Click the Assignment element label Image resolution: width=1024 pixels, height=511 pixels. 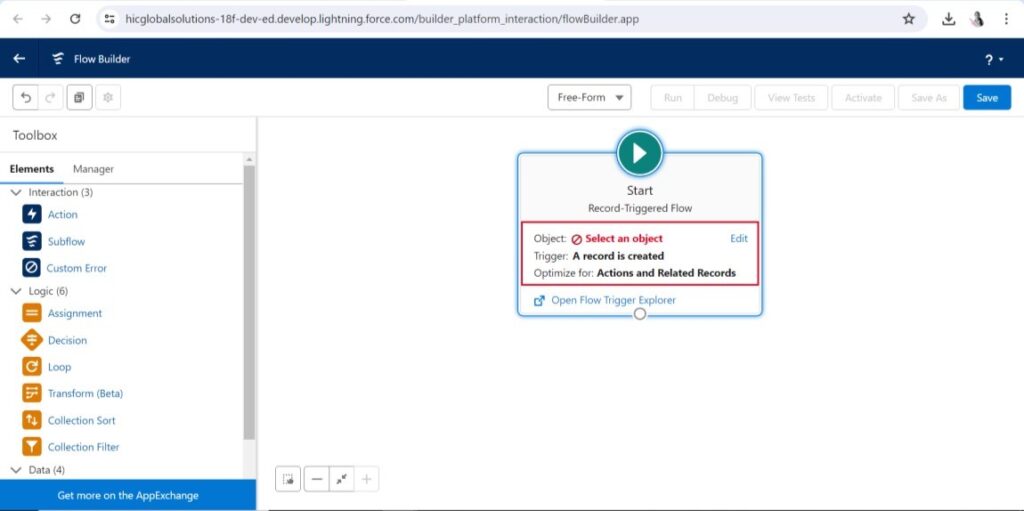click(x=75, y=314)
